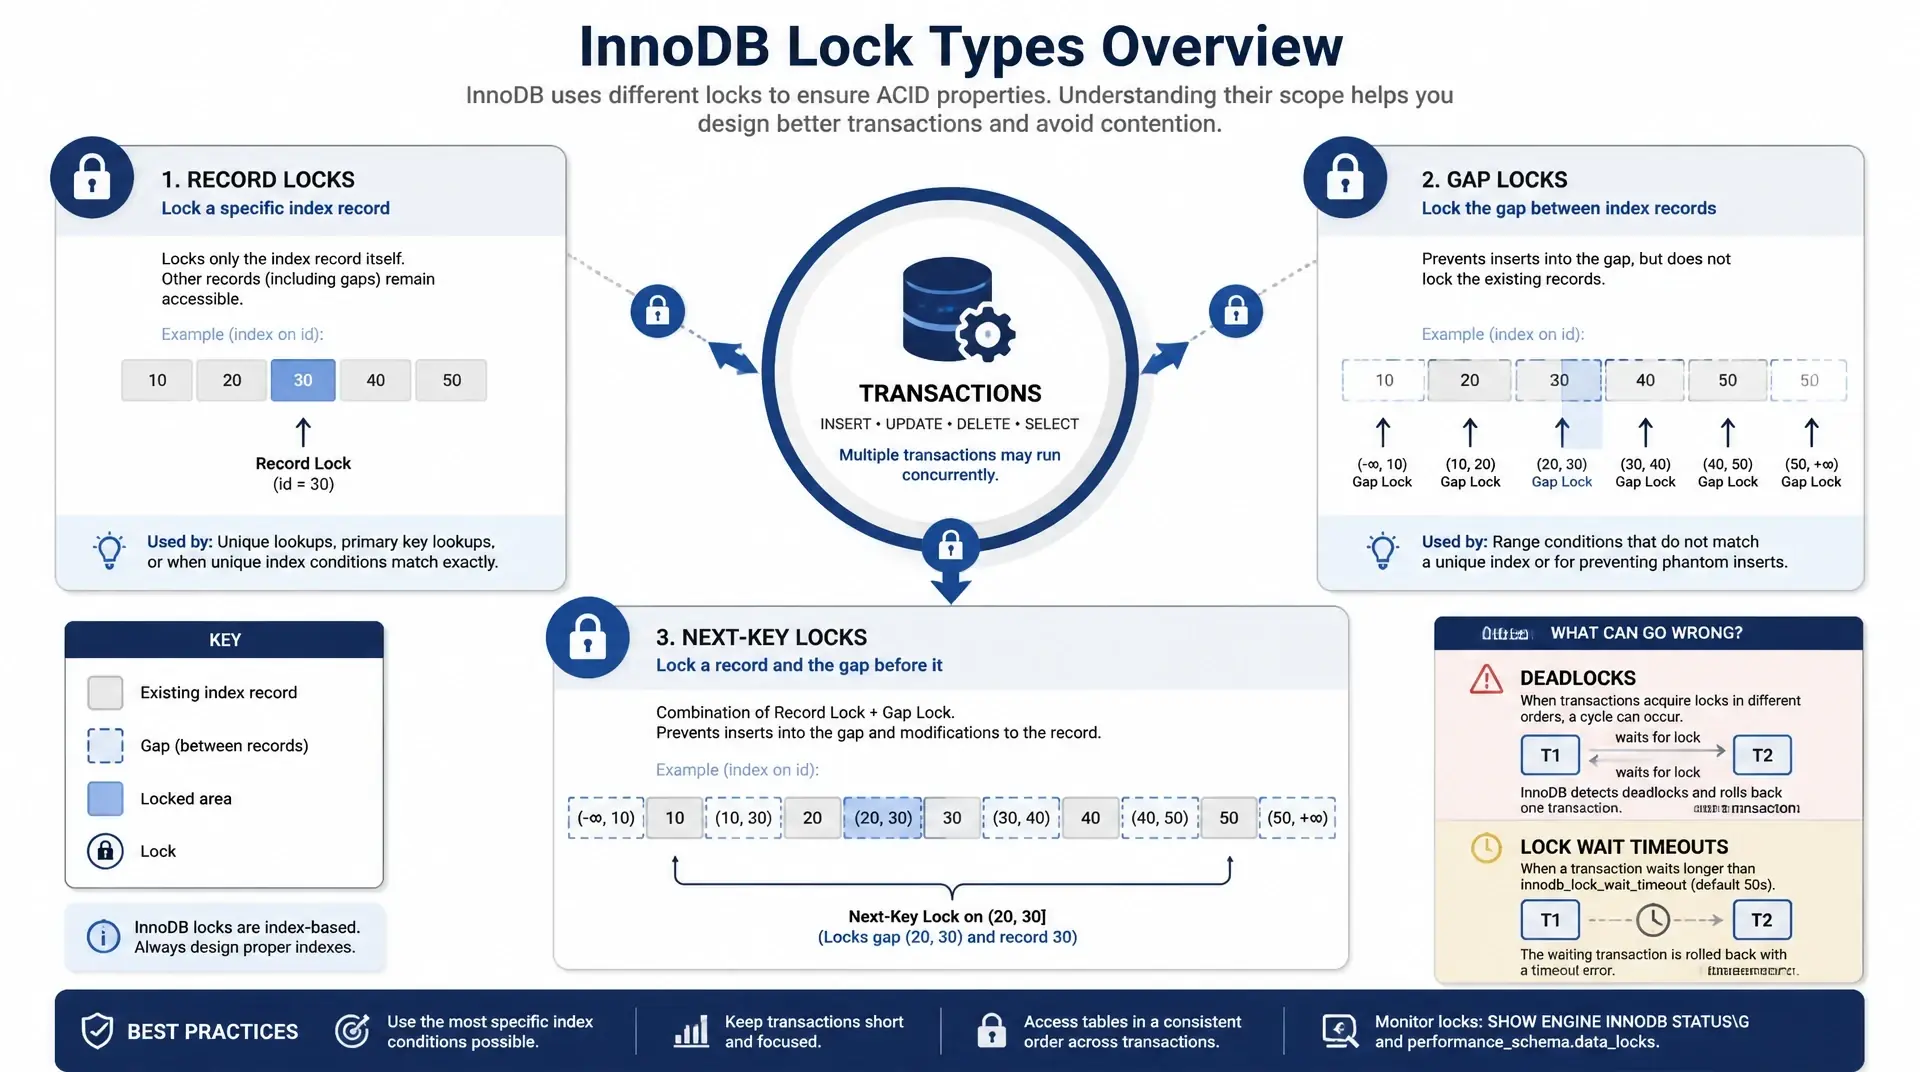Click the info icon beside index-based note
Viewport: 1920px width, 1072px height.
pos(103,937)
